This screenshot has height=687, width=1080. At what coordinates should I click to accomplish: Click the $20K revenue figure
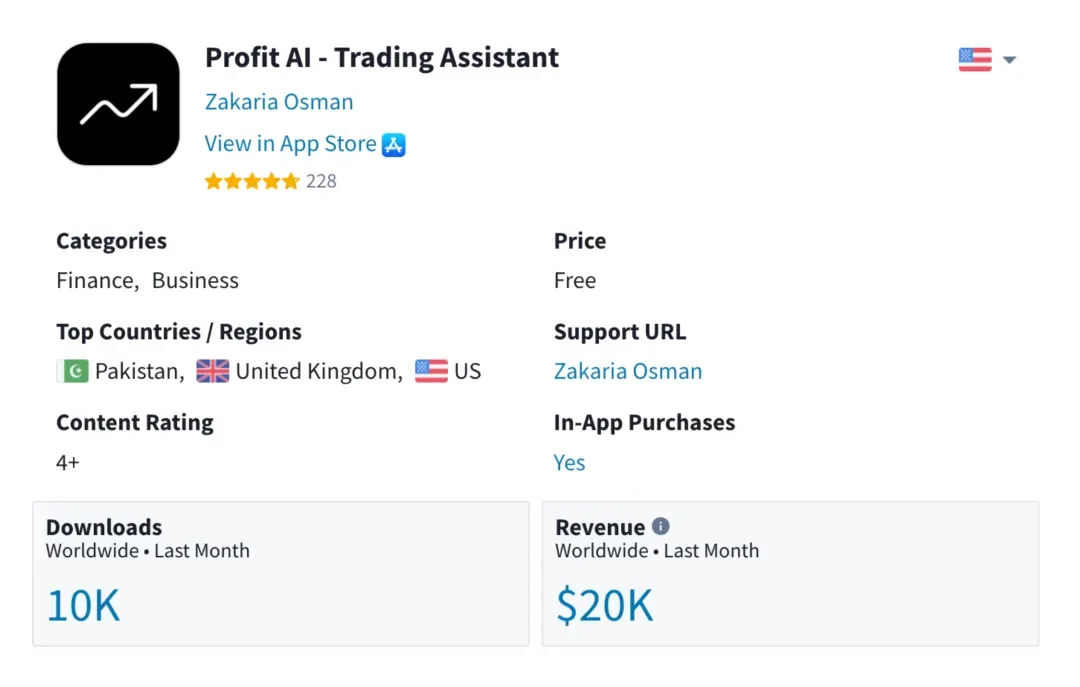(x=604, y=606)
